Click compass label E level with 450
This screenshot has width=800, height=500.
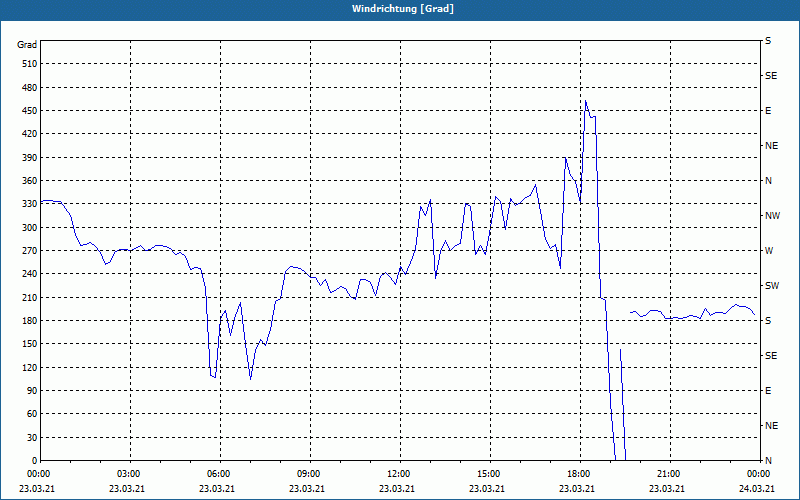tap(768, 111)
